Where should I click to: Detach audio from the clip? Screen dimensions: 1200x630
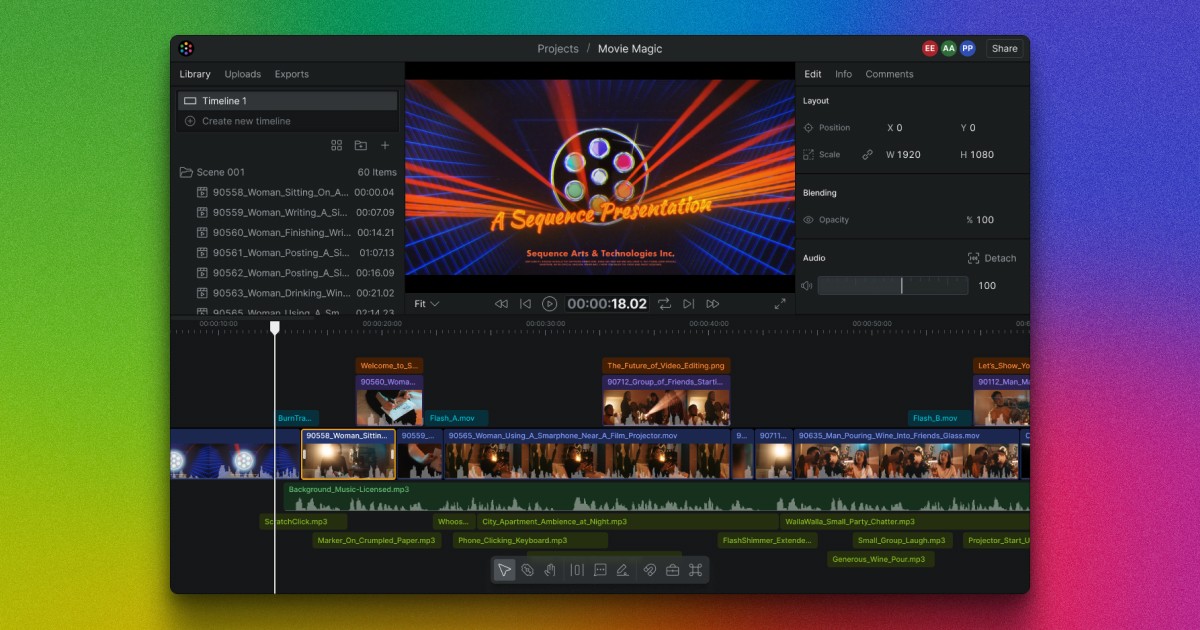pos(992,258)
